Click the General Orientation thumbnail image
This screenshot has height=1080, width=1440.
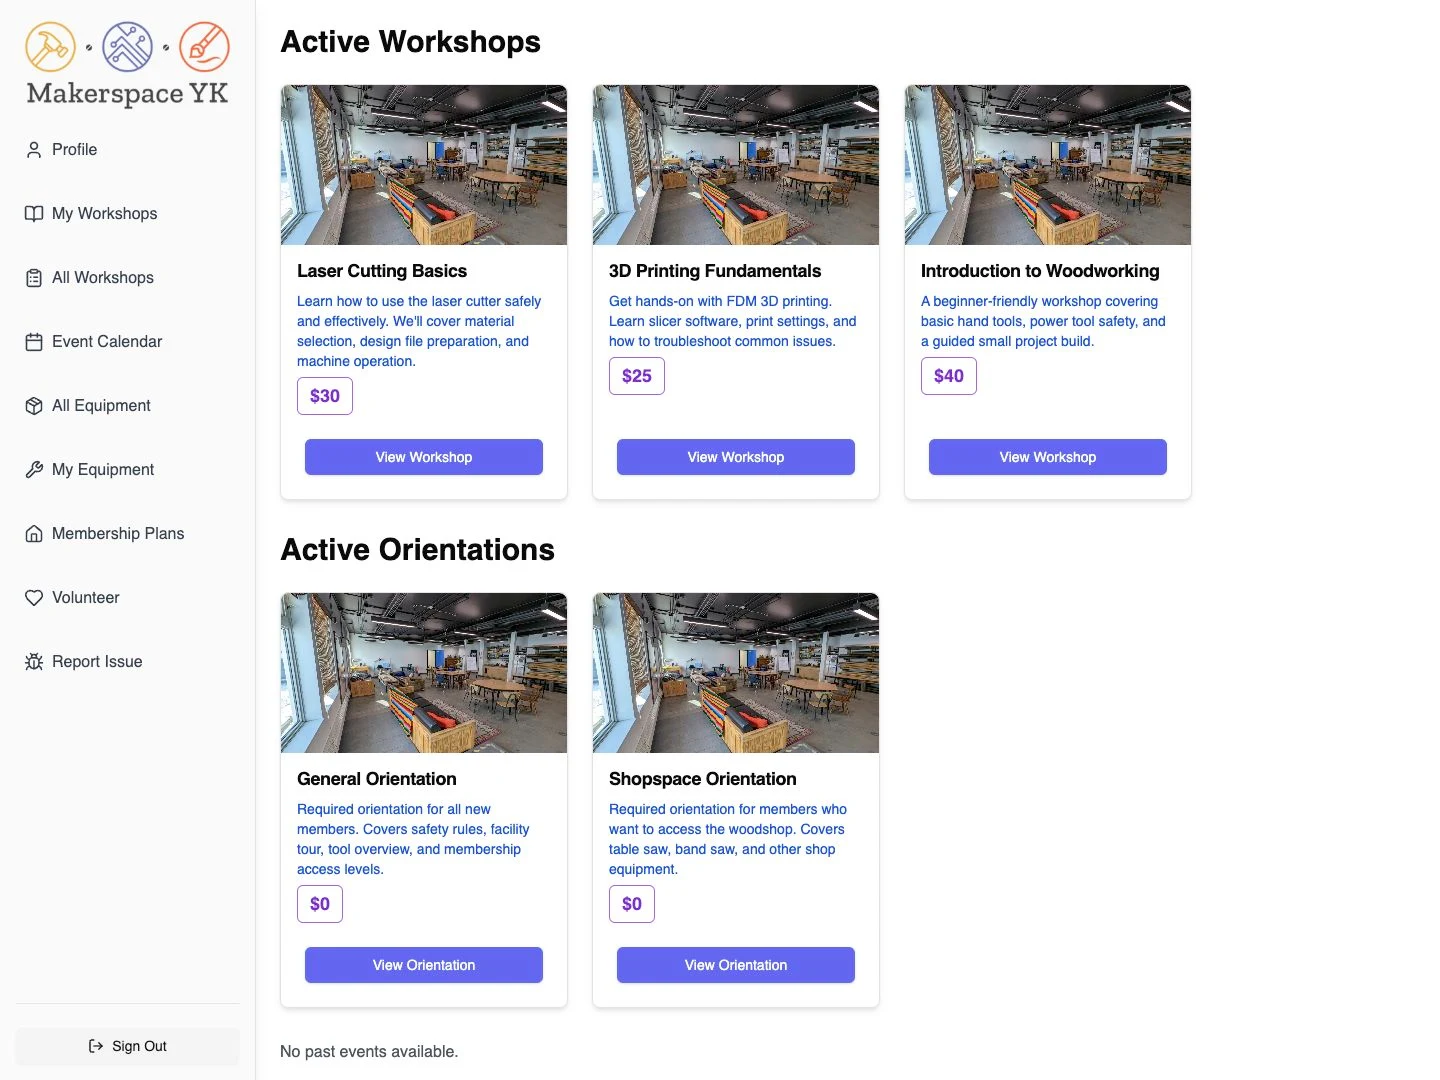pyautogui.click(x=424, y=673)
